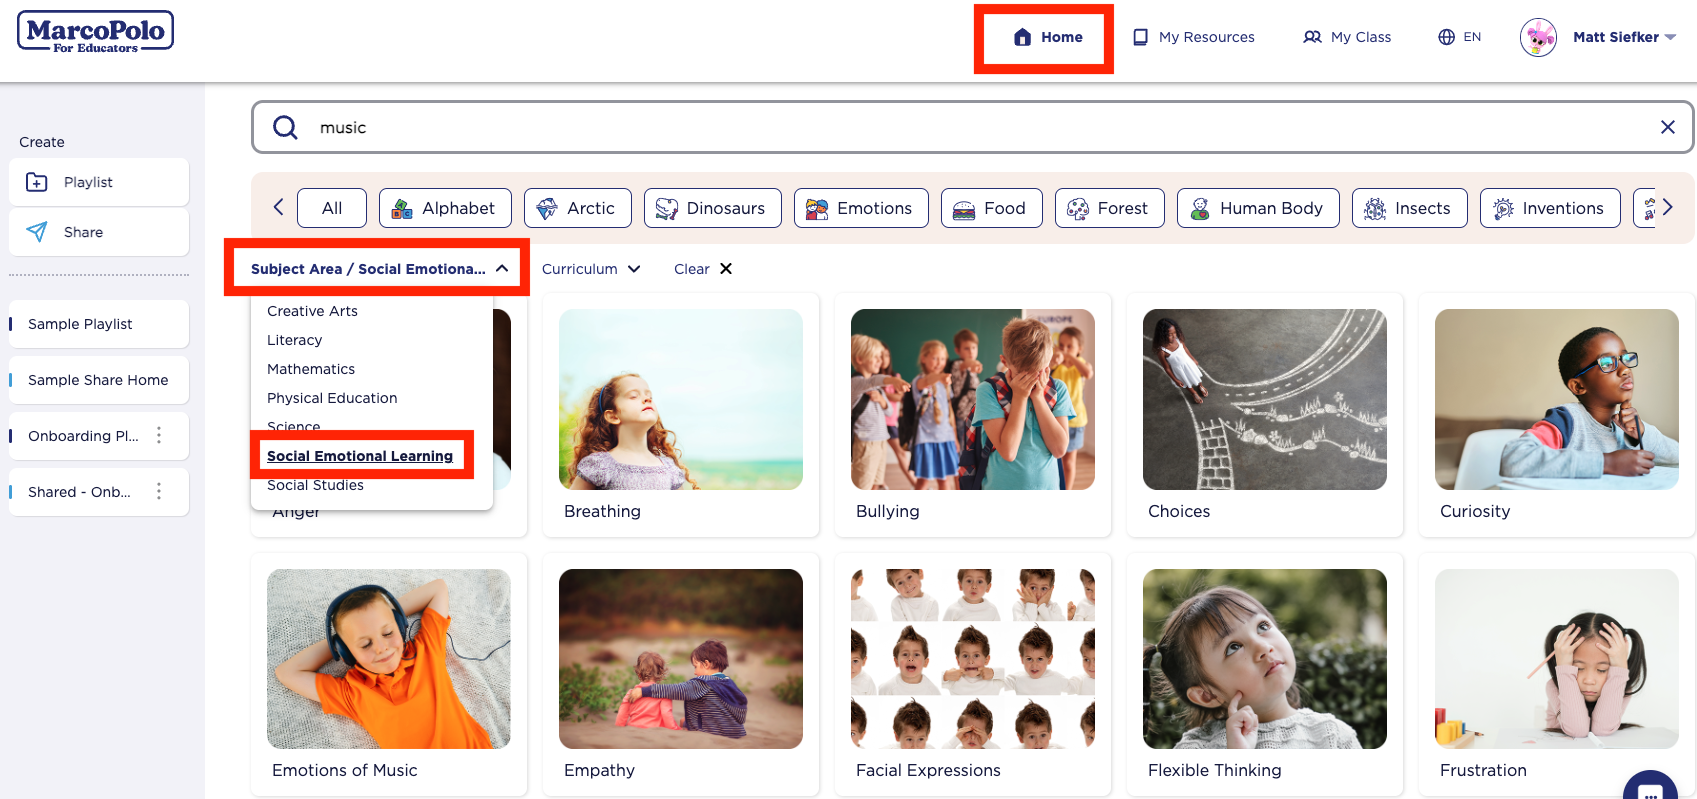Image resolution: width=1697 pixels, height=799 pixels.
Task: Choose Social Studies subject
Action: 315,485
